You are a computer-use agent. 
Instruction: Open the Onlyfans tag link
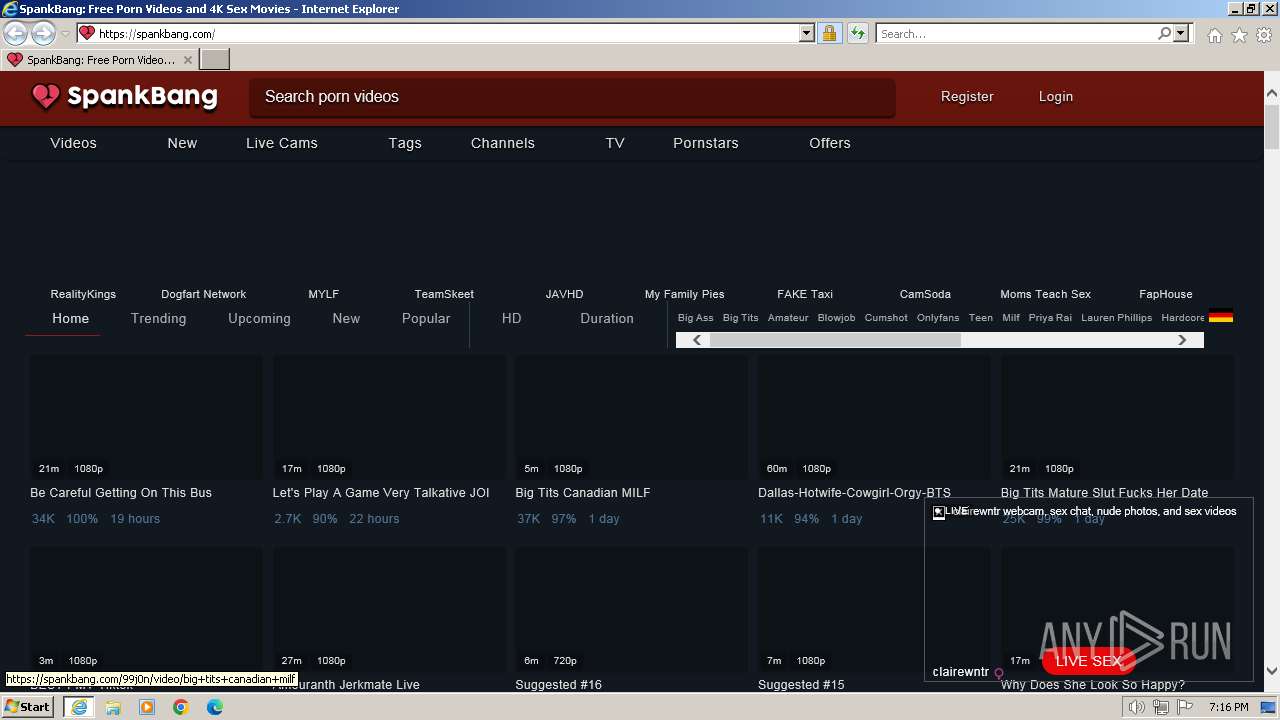(938, 318)
